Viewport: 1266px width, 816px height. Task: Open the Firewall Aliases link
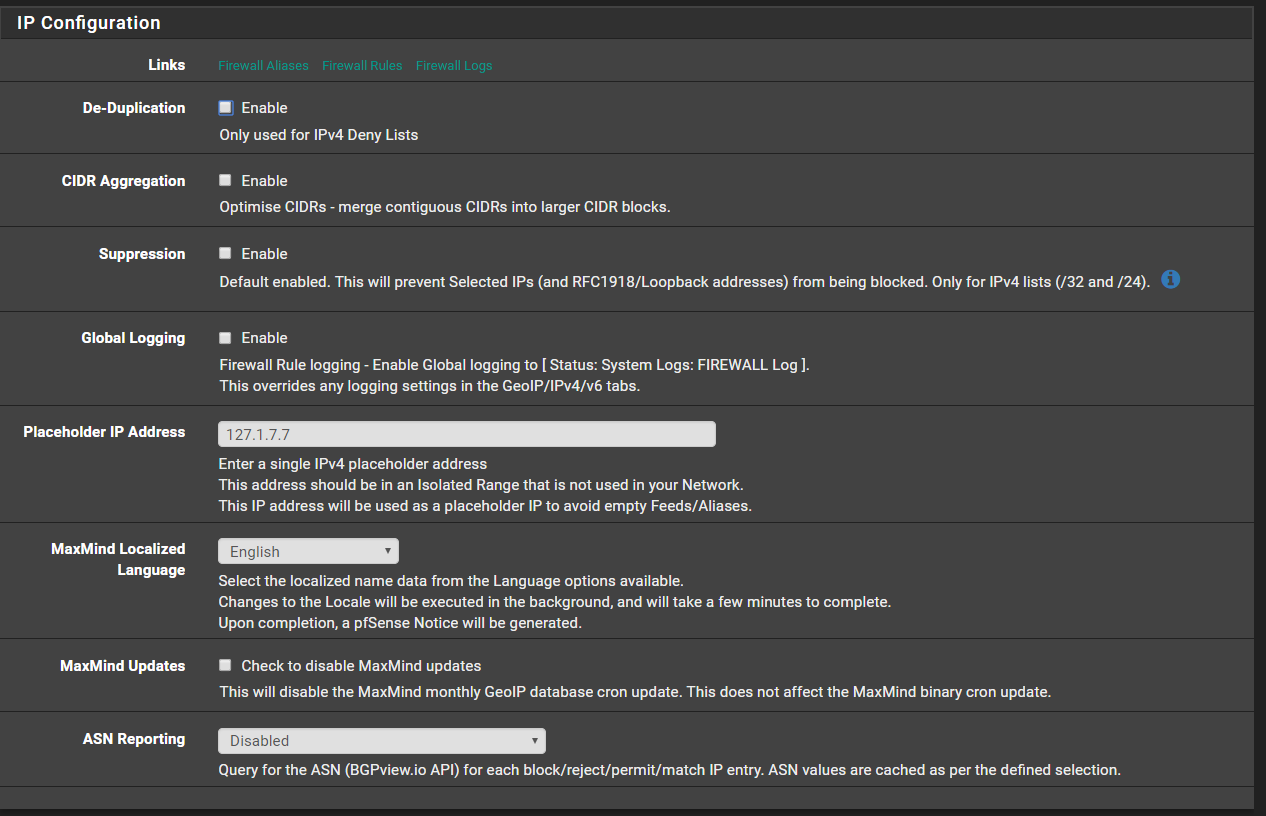[263, 66]
